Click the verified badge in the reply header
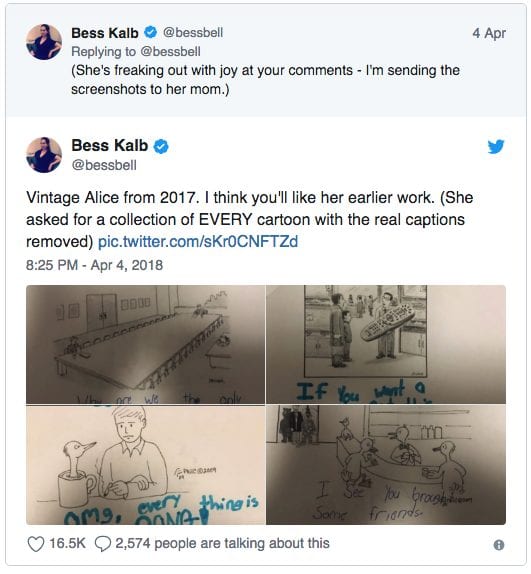 click(150, 32)
